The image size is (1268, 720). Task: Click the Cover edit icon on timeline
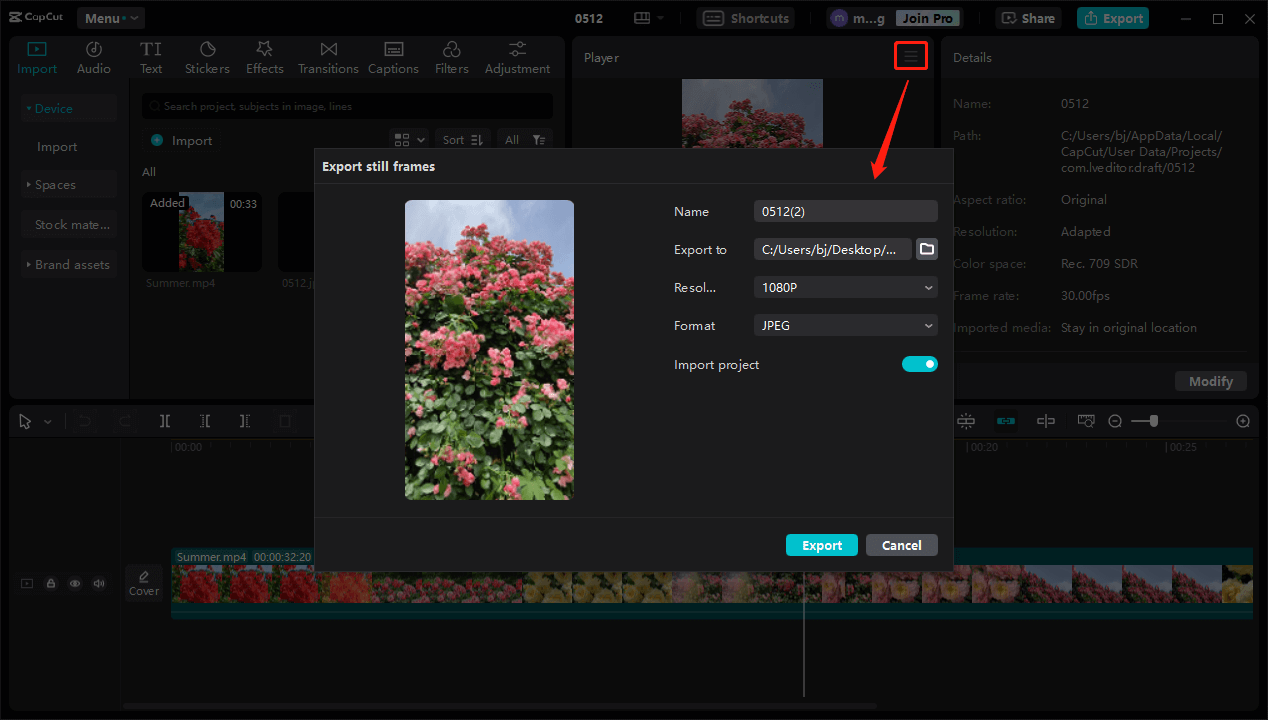tap(144, 583)
